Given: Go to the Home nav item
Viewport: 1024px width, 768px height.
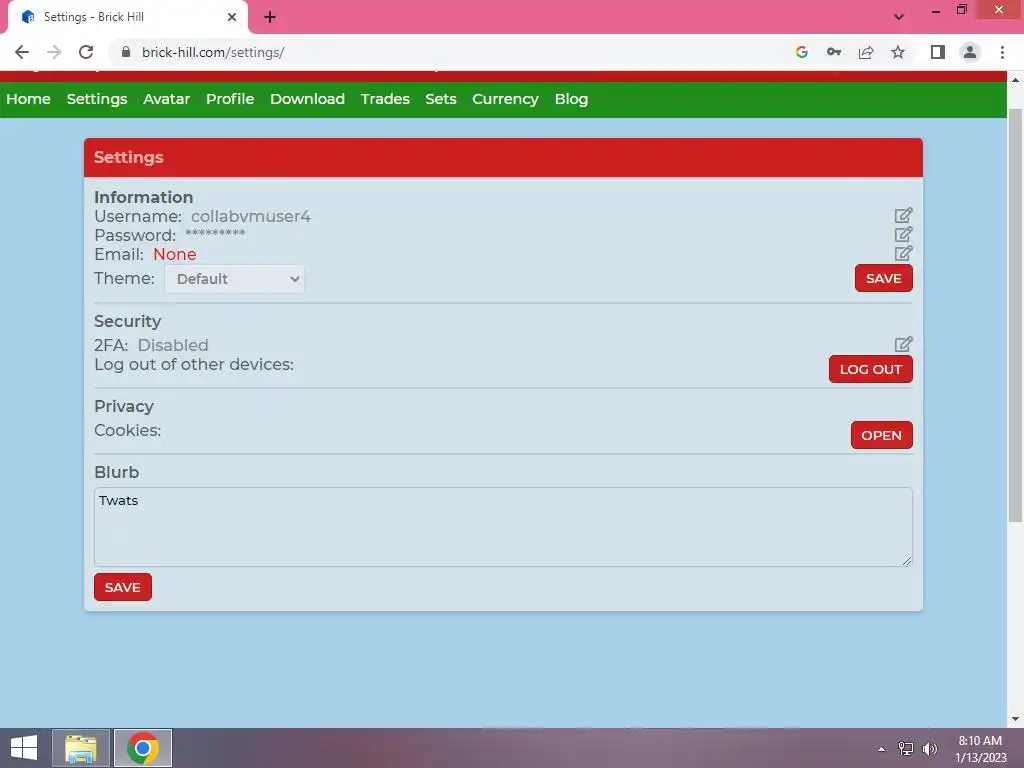Looking at the screenshot, I should pyautogui.click(x=29, y=99).
